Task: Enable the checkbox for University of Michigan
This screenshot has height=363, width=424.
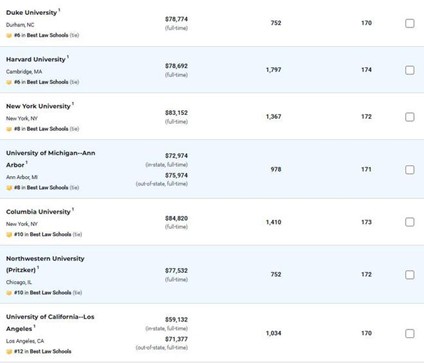Action: pos(410,170)
